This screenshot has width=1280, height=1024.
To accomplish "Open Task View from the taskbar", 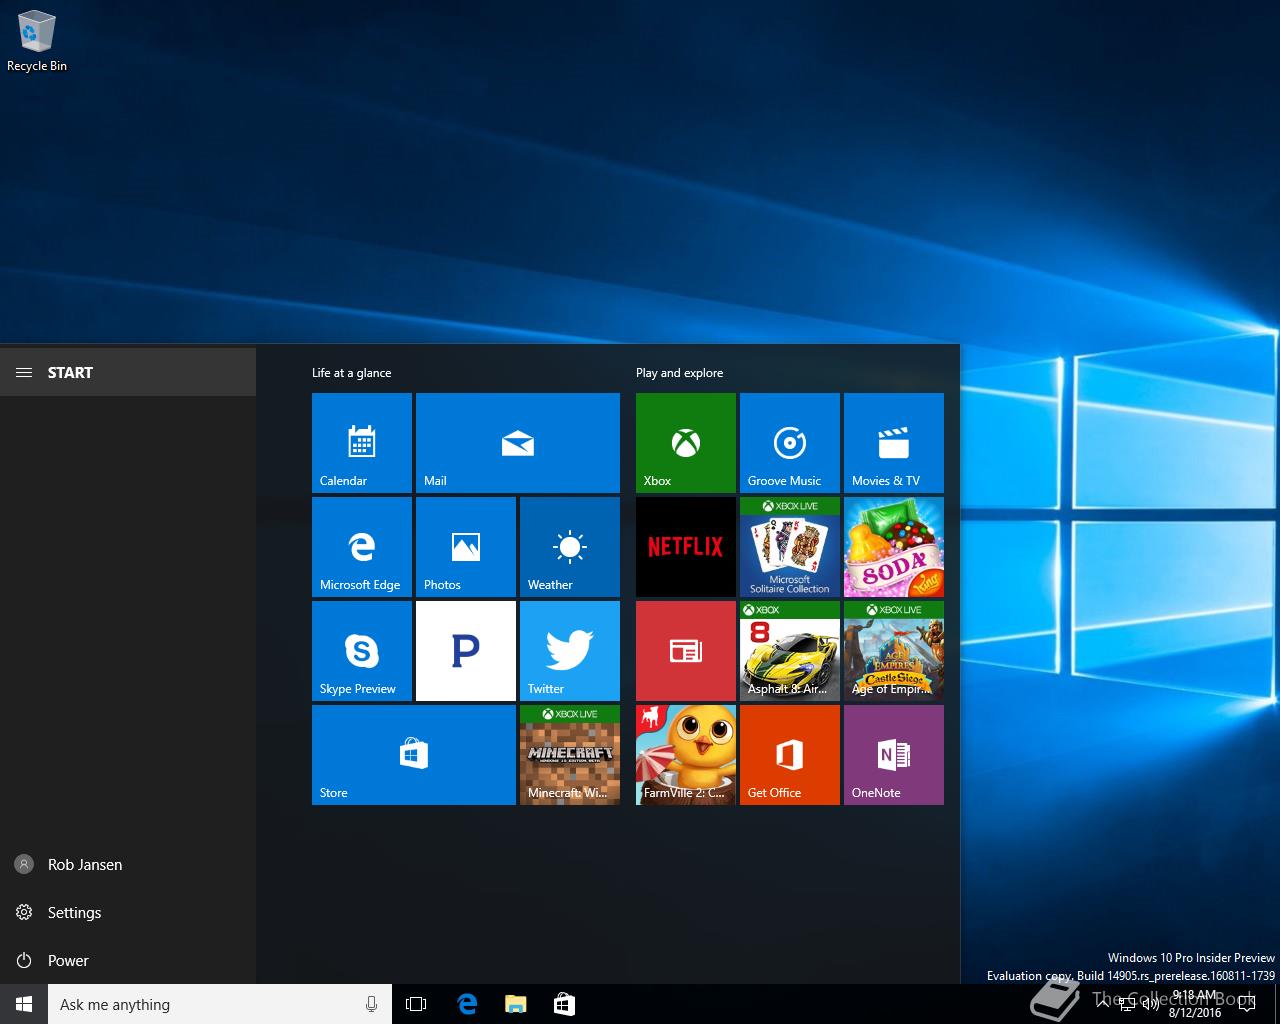I will 416,1004.
